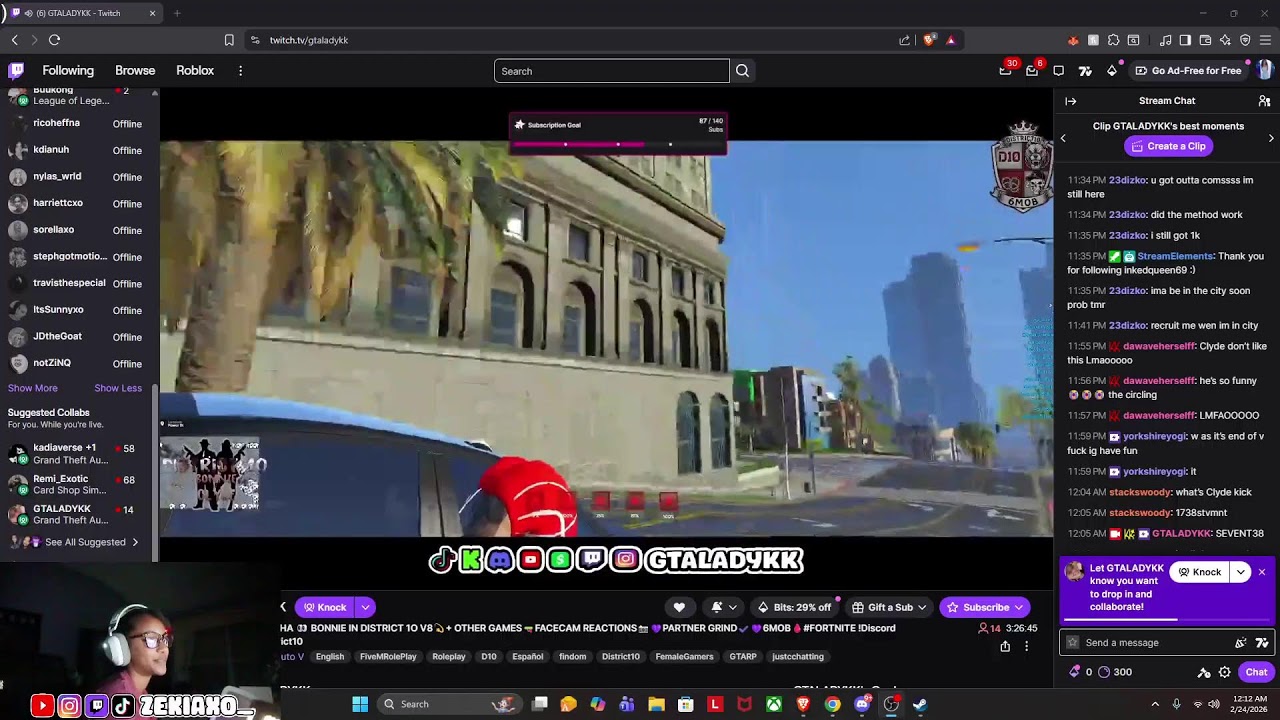Open Bits and channel points balance
The width and height of the screenshot is (1280, 720).
pos(1081,672)
